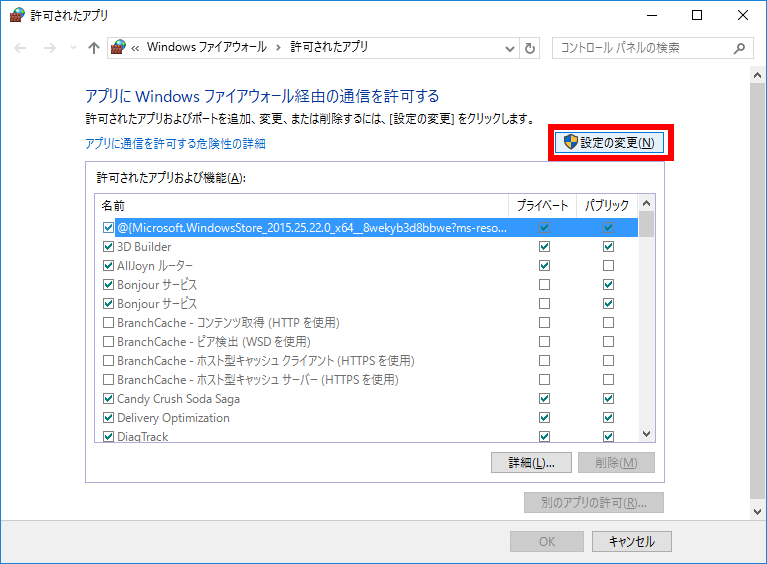
Task: Enable BranchCache コンテンツ取得 checkbox
Action: (109, 323)
